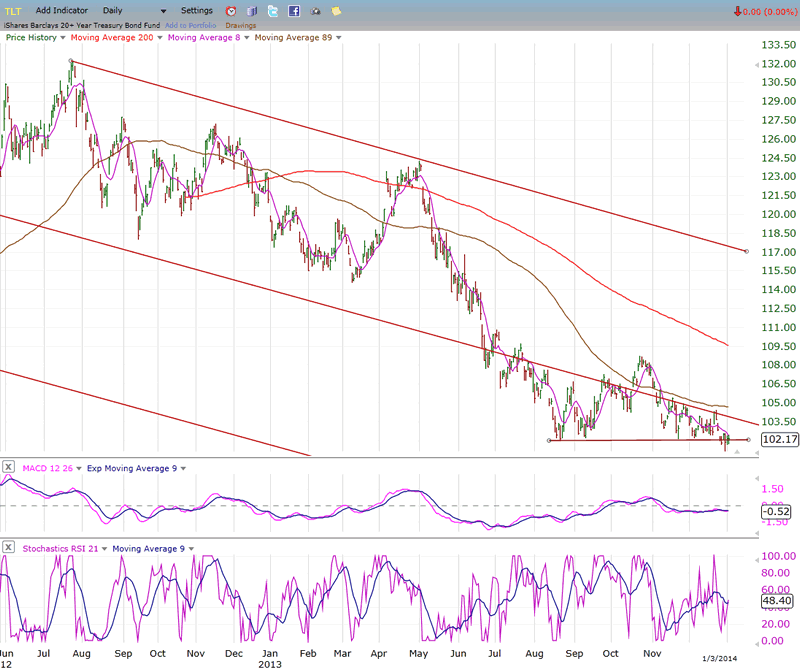Click the alarm clock alert icon
The width and height of the screenshot is (800, 669).
coord(231,11)
